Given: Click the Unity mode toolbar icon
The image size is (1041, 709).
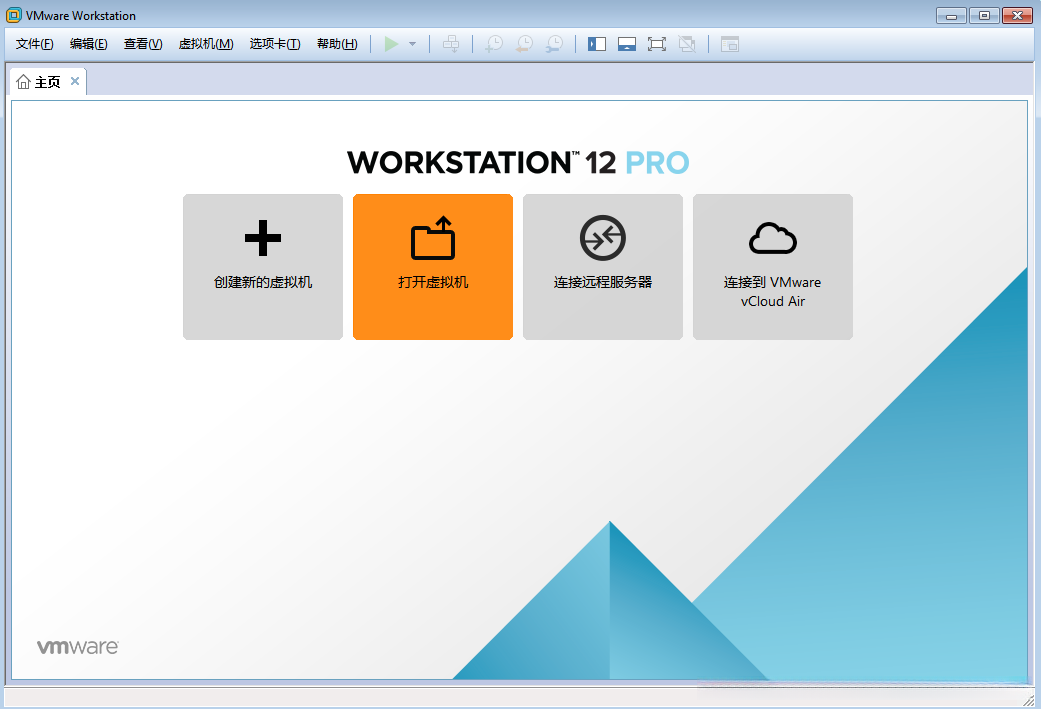Looking at the screenshot, I should pyautogui.click(x=687, y=44).
